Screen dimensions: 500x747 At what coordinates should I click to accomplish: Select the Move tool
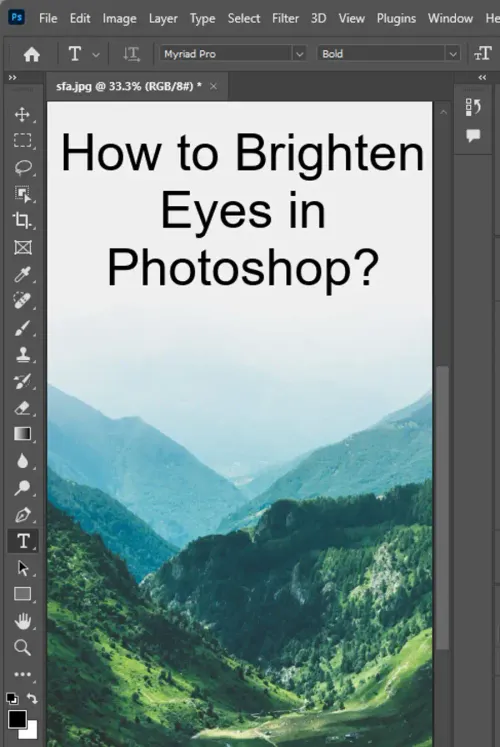22,114
